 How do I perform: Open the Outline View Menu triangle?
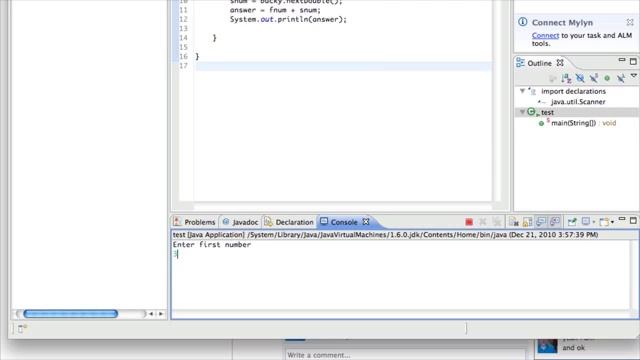(634, 76)
